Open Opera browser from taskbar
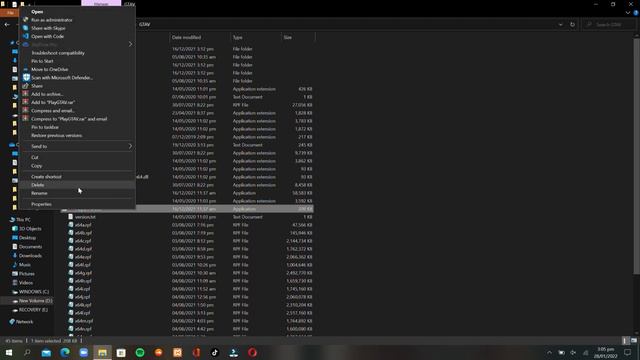 click(252, 352)
